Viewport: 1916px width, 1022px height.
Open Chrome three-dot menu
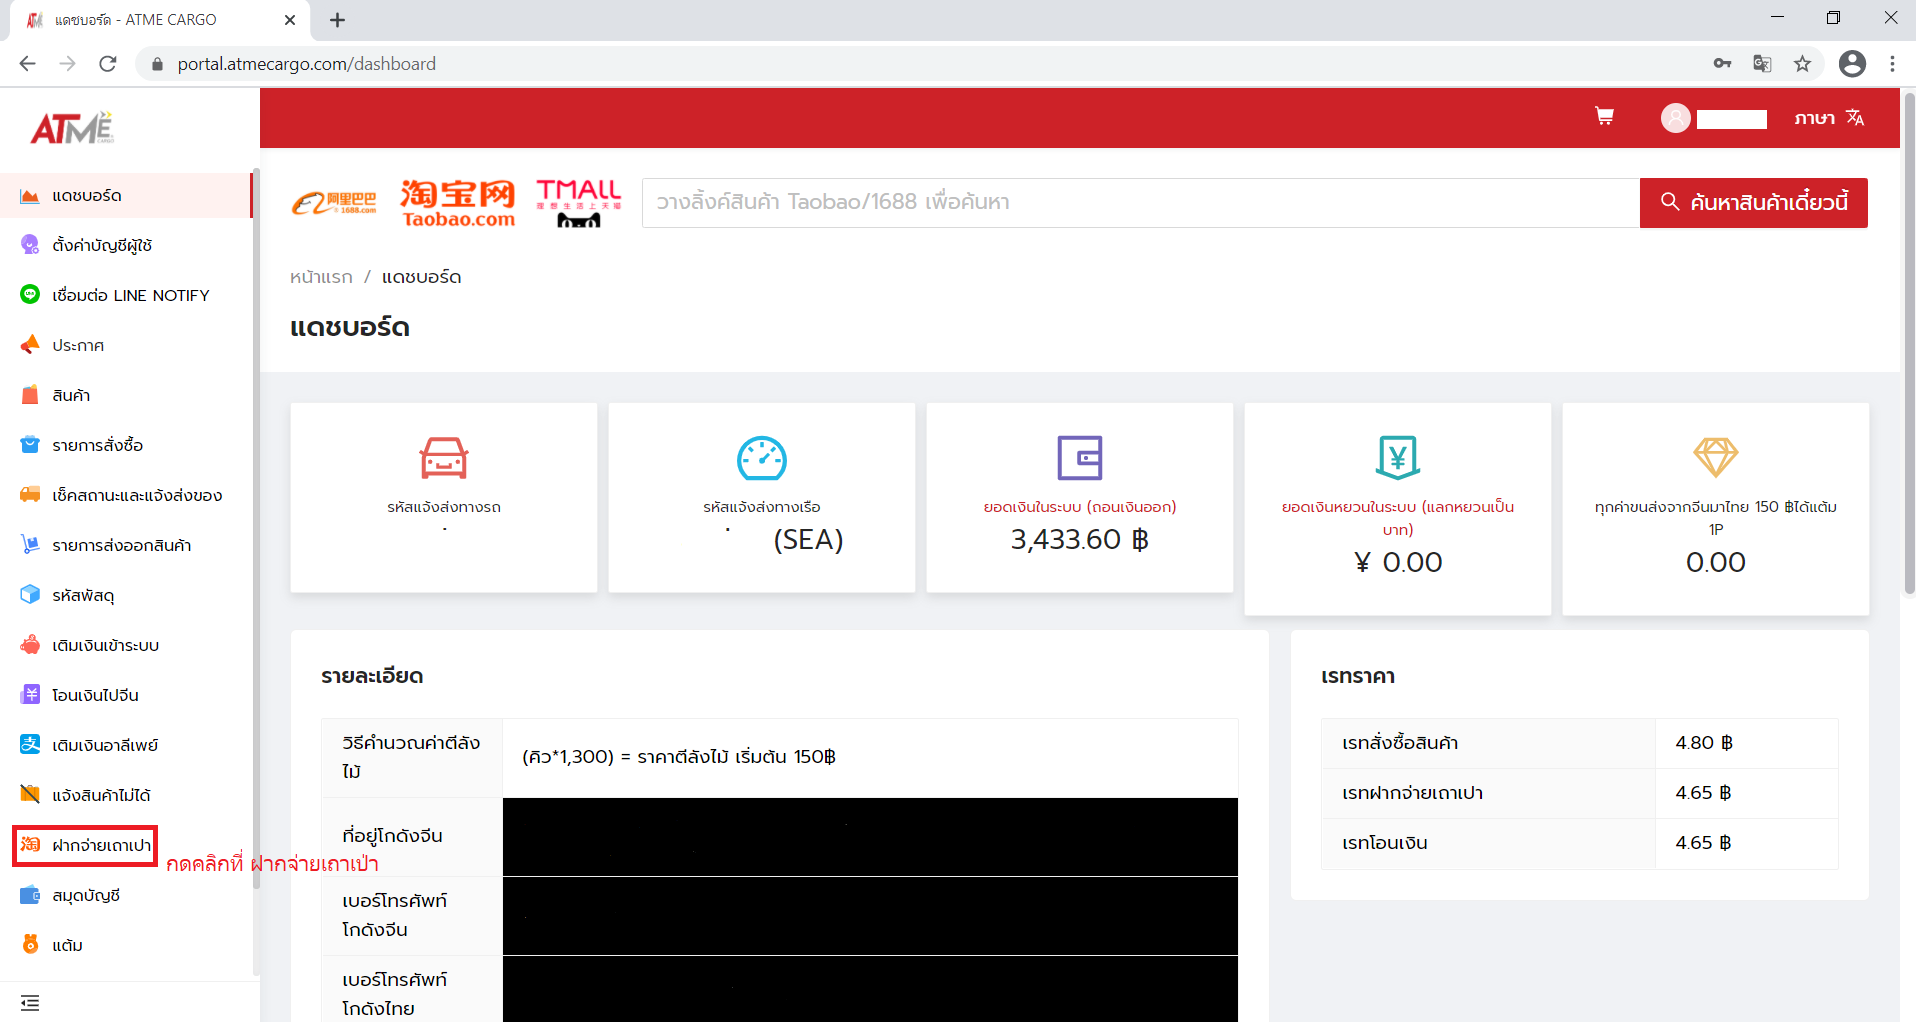click(1892, 64)
